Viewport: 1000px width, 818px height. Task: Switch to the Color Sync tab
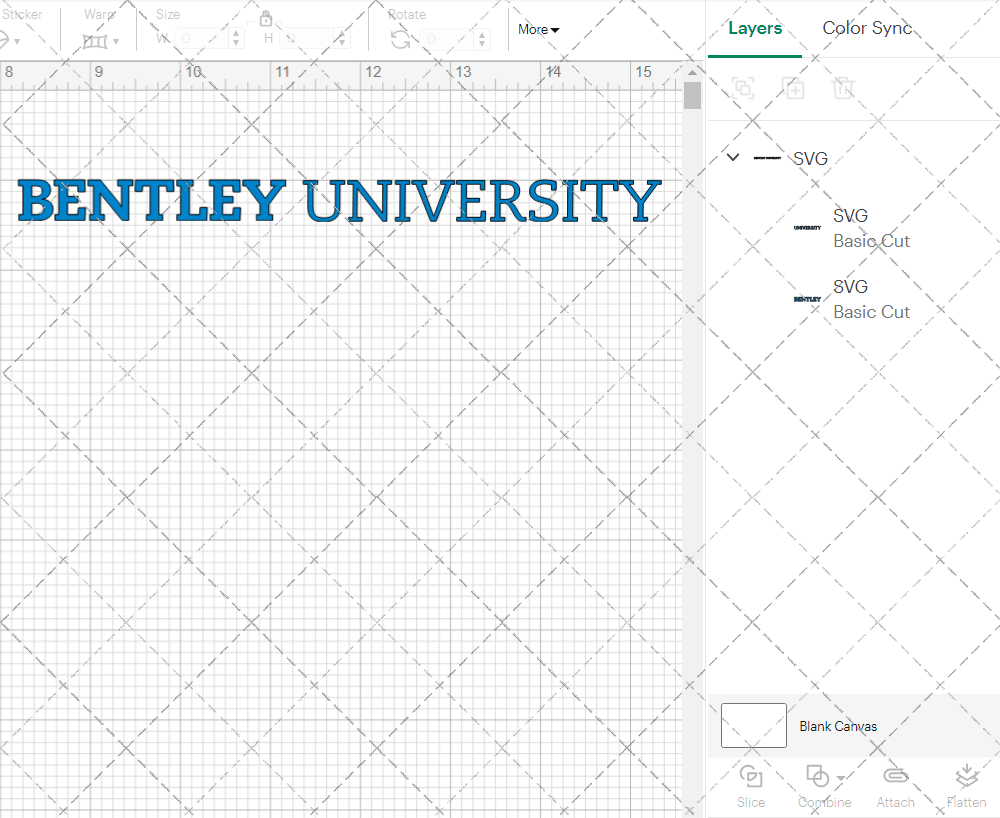pos(867,28)
